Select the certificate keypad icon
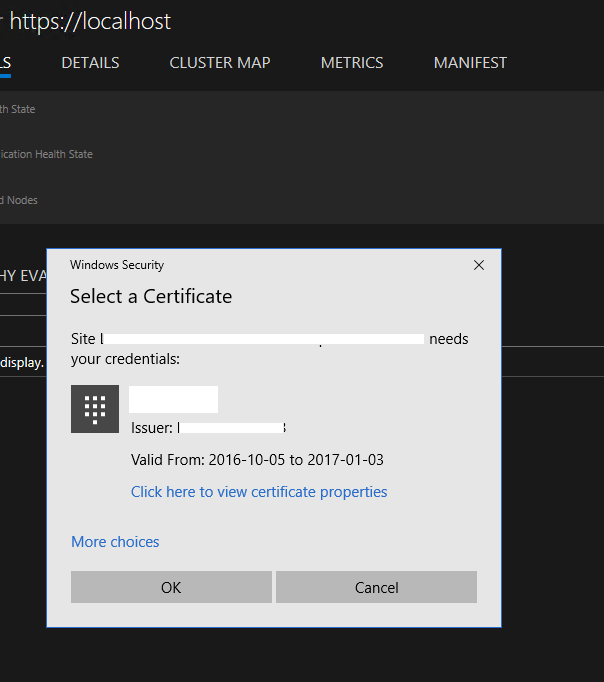This screenshot has height=682, width=604. click(95, 409)
